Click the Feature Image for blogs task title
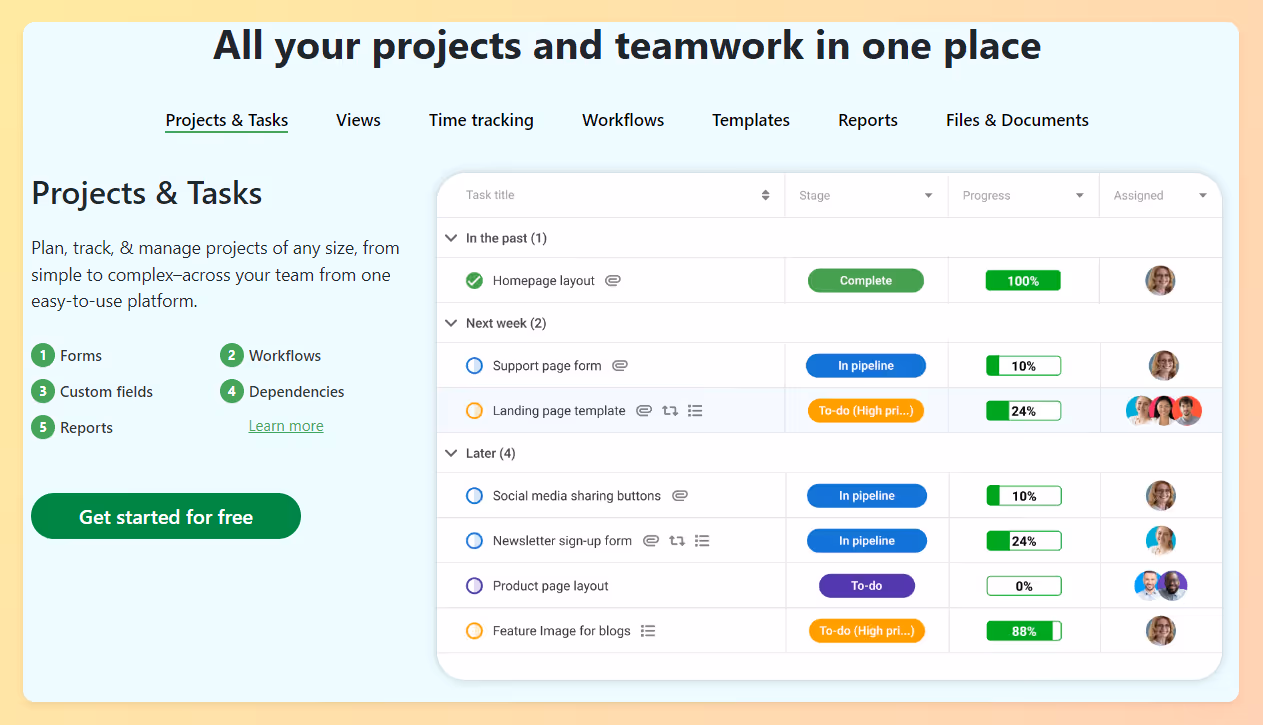 (x=562, y=631)
